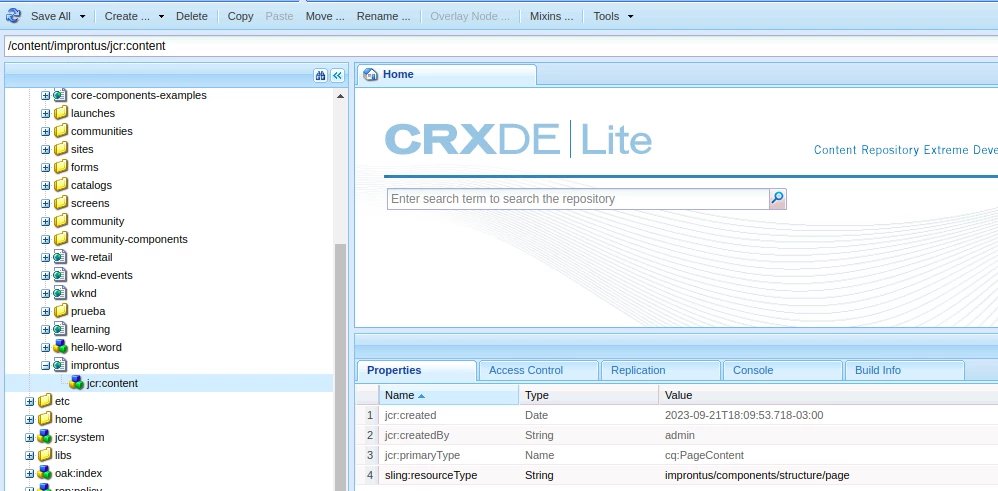Switch to the Replication tab
The image size is (998, 491).
[x=660, y=370]
